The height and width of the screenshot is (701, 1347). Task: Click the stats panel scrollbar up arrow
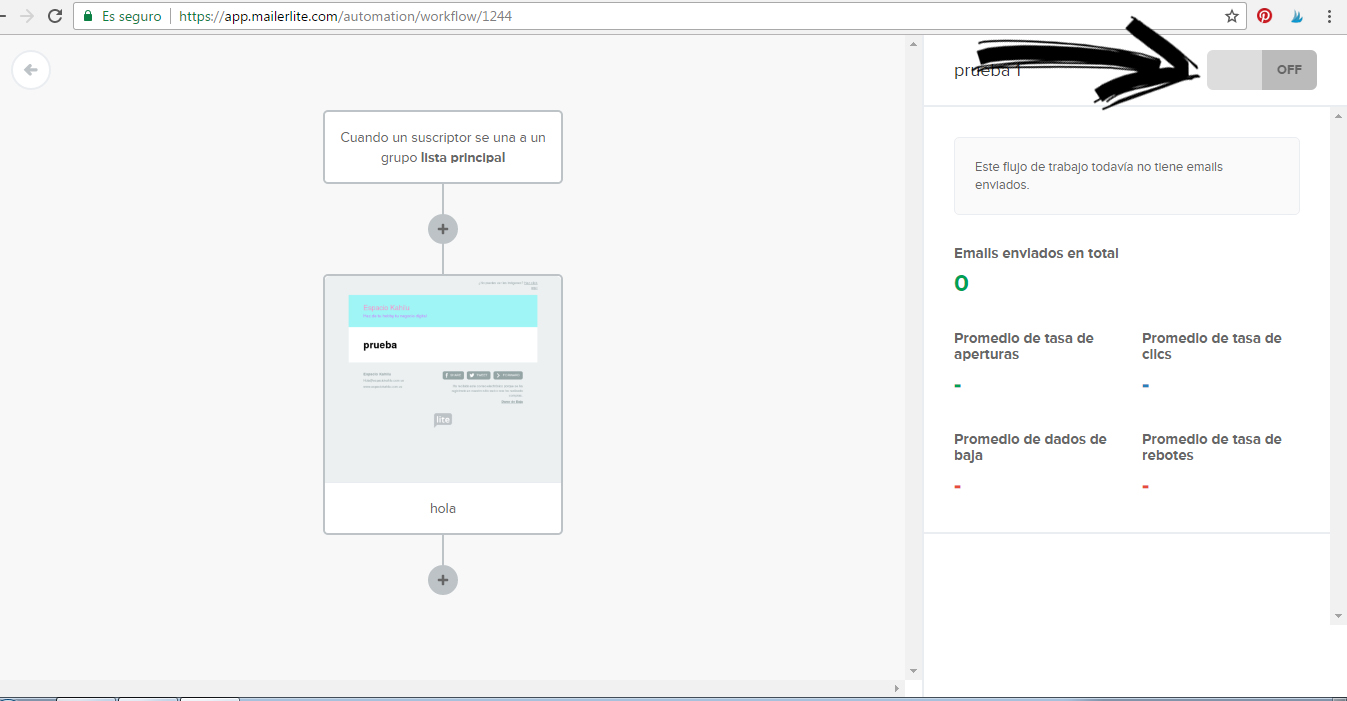(1338, 116)
